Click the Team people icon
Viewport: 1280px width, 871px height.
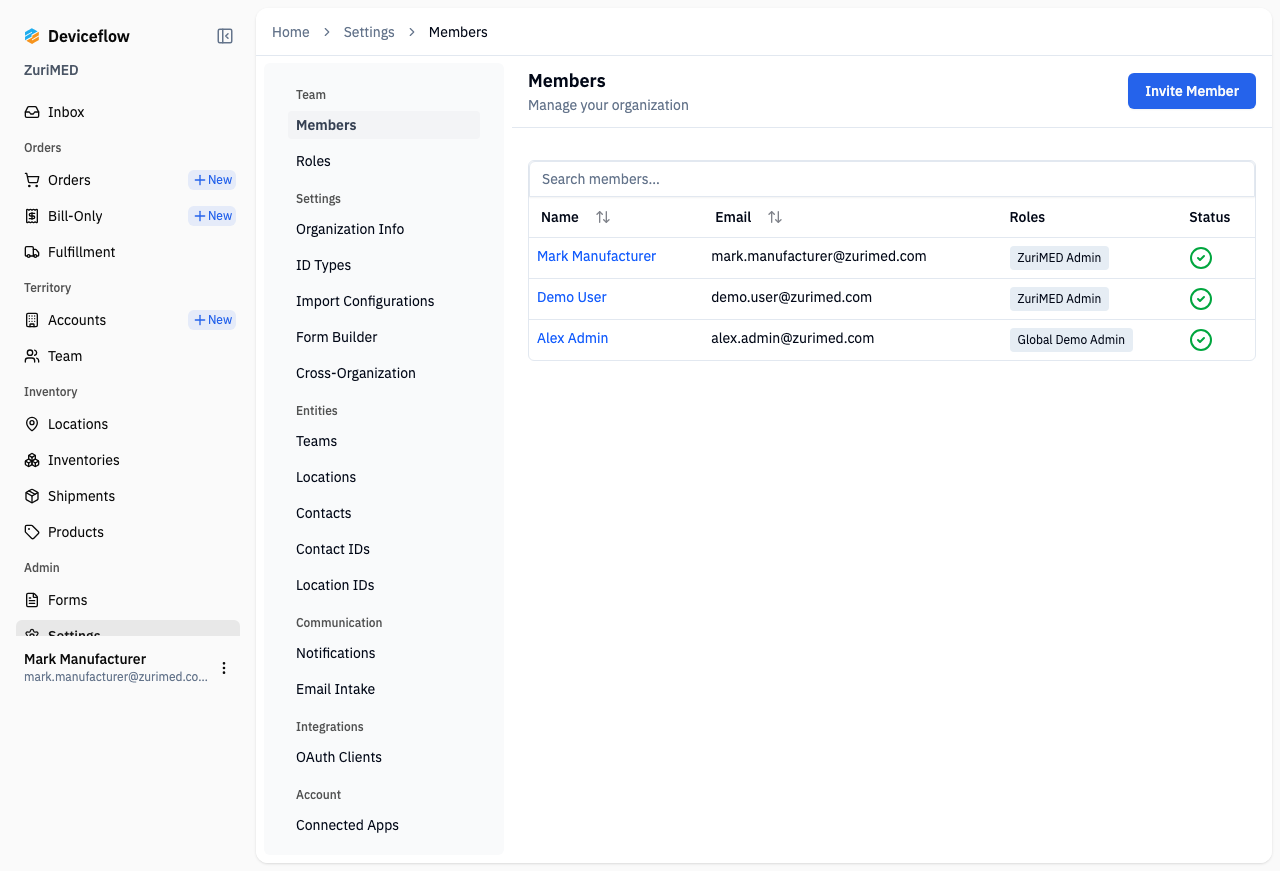click(32, 356)
